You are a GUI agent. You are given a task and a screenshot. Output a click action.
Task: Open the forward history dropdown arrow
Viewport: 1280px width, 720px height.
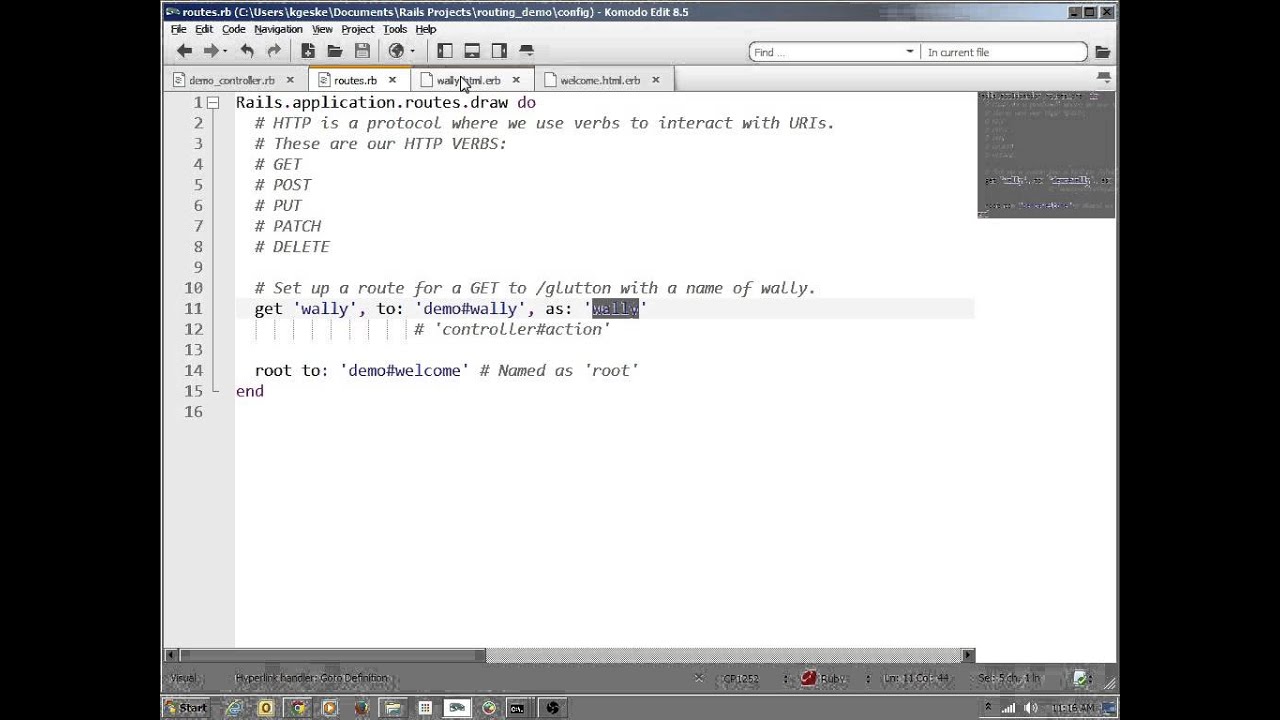(225, 52)
